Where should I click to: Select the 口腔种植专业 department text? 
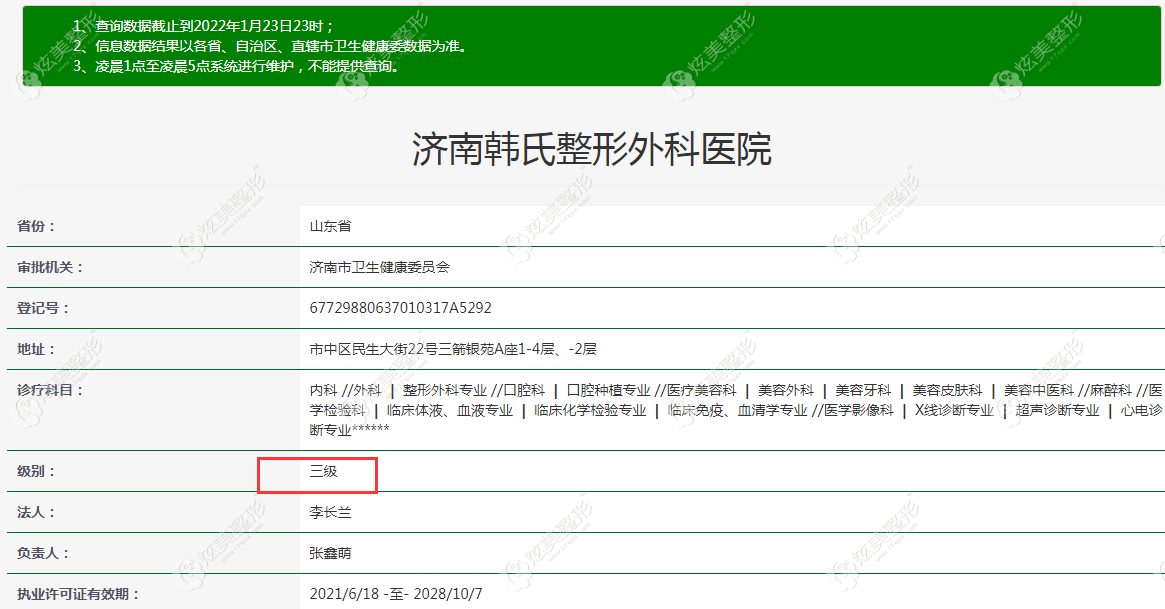click(x=609, y=390)
